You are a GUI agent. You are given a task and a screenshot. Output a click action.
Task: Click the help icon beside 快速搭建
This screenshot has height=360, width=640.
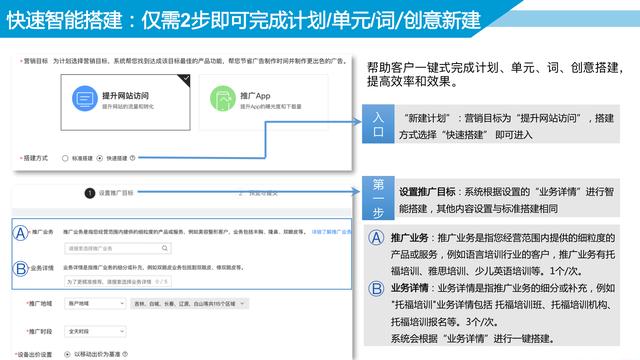pyautogui.click(x=133, y=158)
